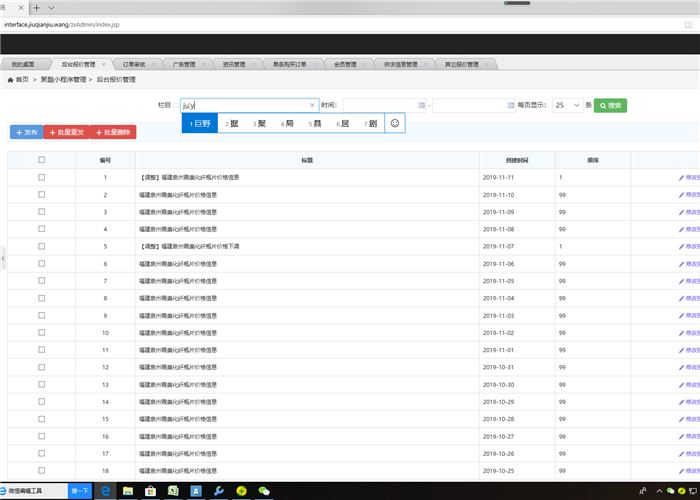Switch to the 会员管理 tab
The height and width of the screenshot is (500, 700).
point(344,64)
